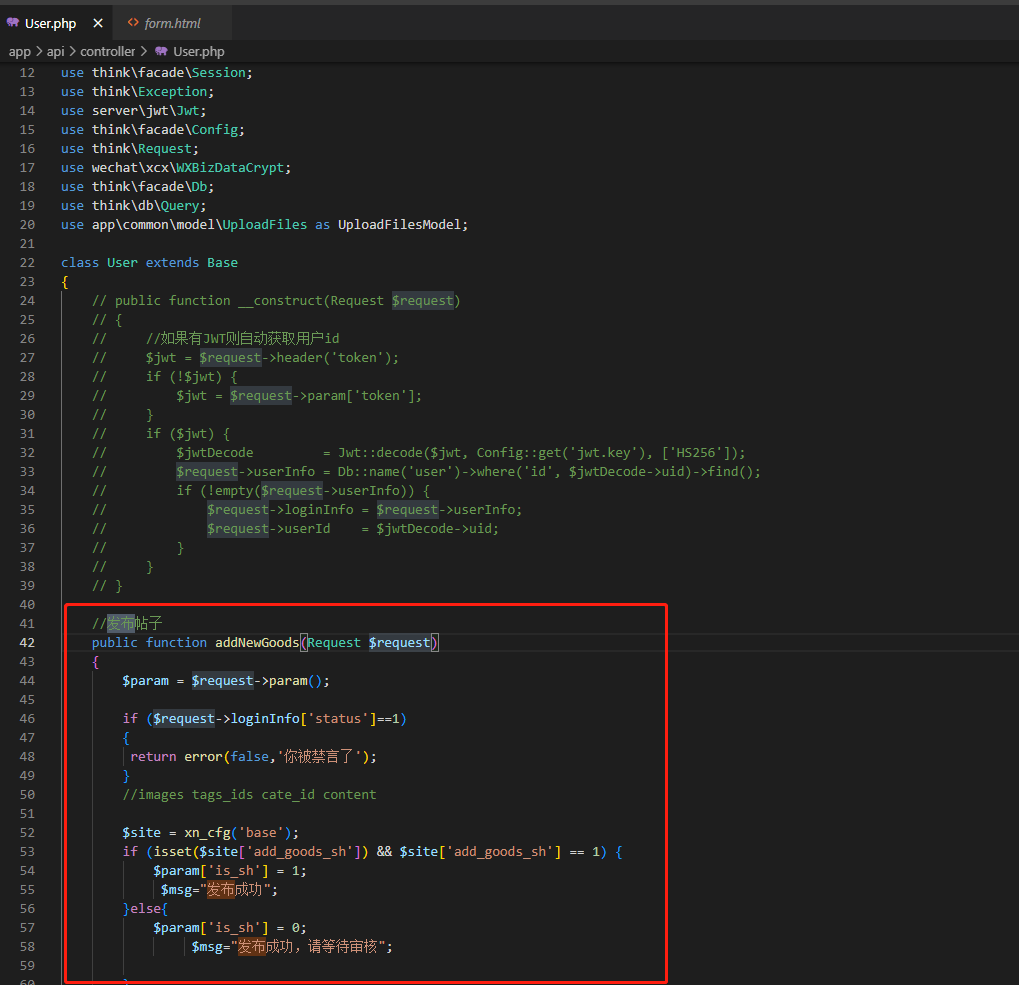Click WXBizDataCrypt in the use statement

point(233,168)
